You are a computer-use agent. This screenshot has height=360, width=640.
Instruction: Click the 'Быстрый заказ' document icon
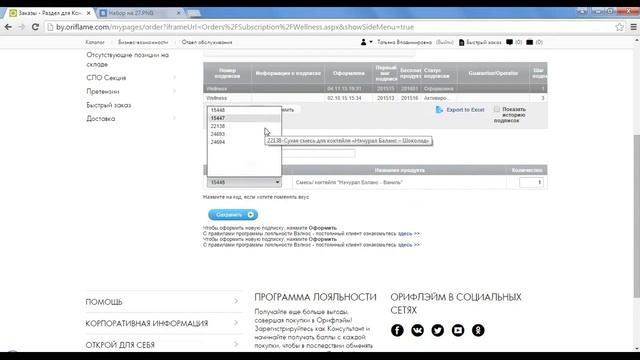[461, 42]
